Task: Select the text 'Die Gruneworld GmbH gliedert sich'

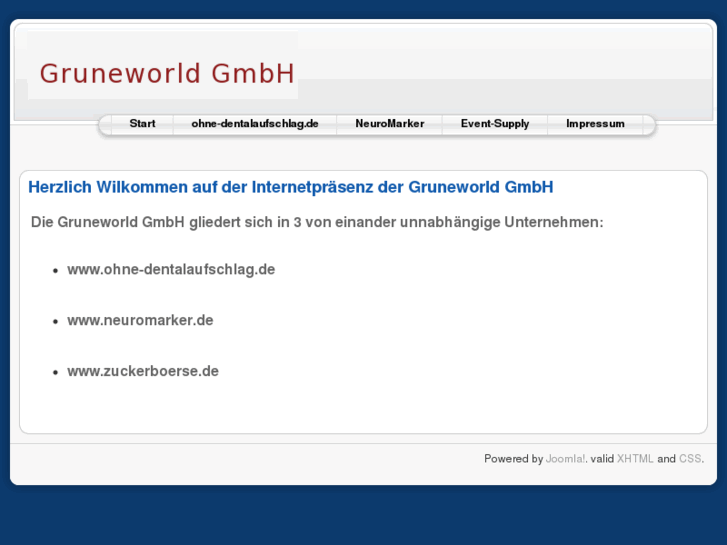Action: (152, 222)
